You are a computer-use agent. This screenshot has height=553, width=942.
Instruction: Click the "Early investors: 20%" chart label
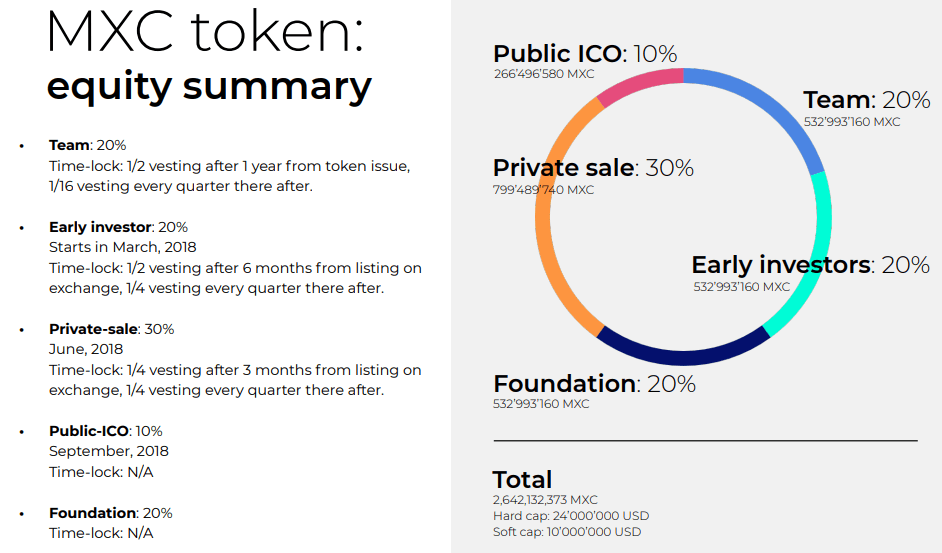[810, 265]
